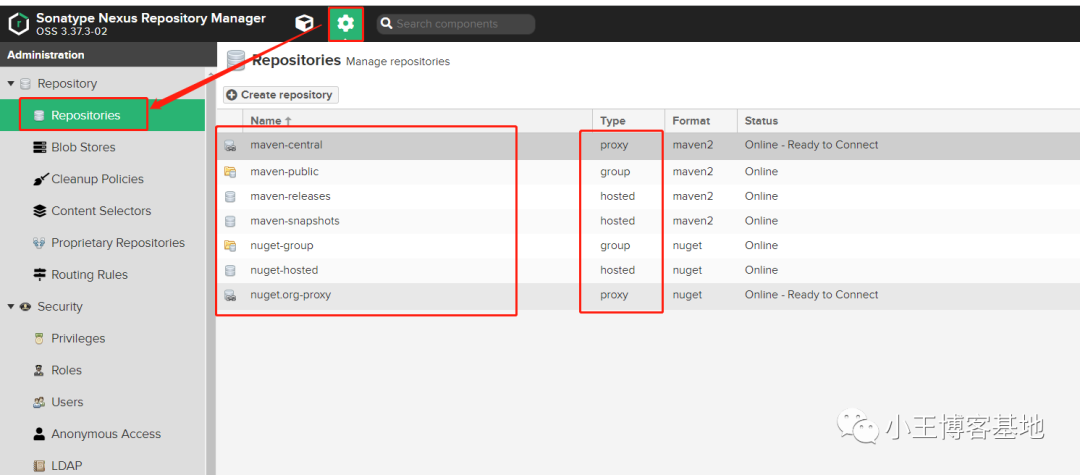Click the Sonatype Nexus logo icon

point(18,23)
